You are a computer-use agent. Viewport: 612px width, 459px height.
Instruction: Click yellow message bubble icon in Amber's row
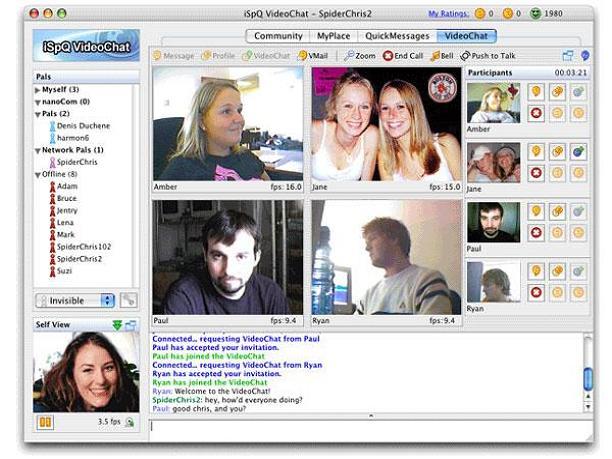(536, 92)
